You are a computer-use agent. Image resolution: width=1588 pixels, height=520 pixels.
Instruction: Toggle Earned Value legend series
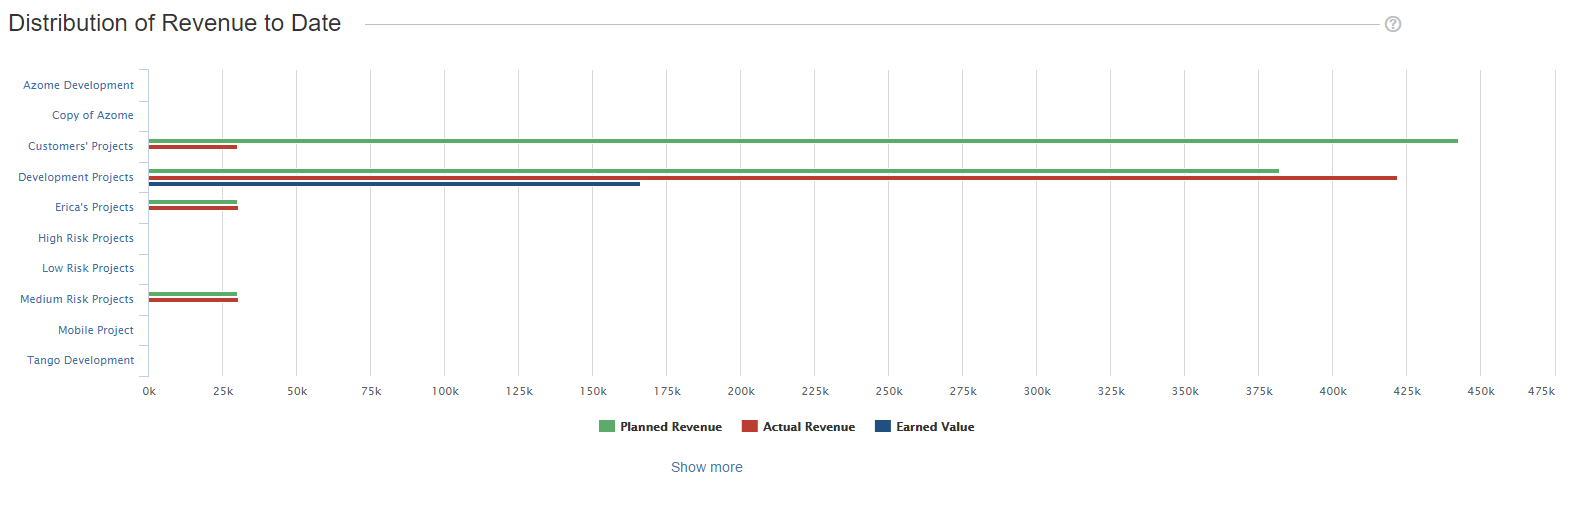tap(934, 427)
